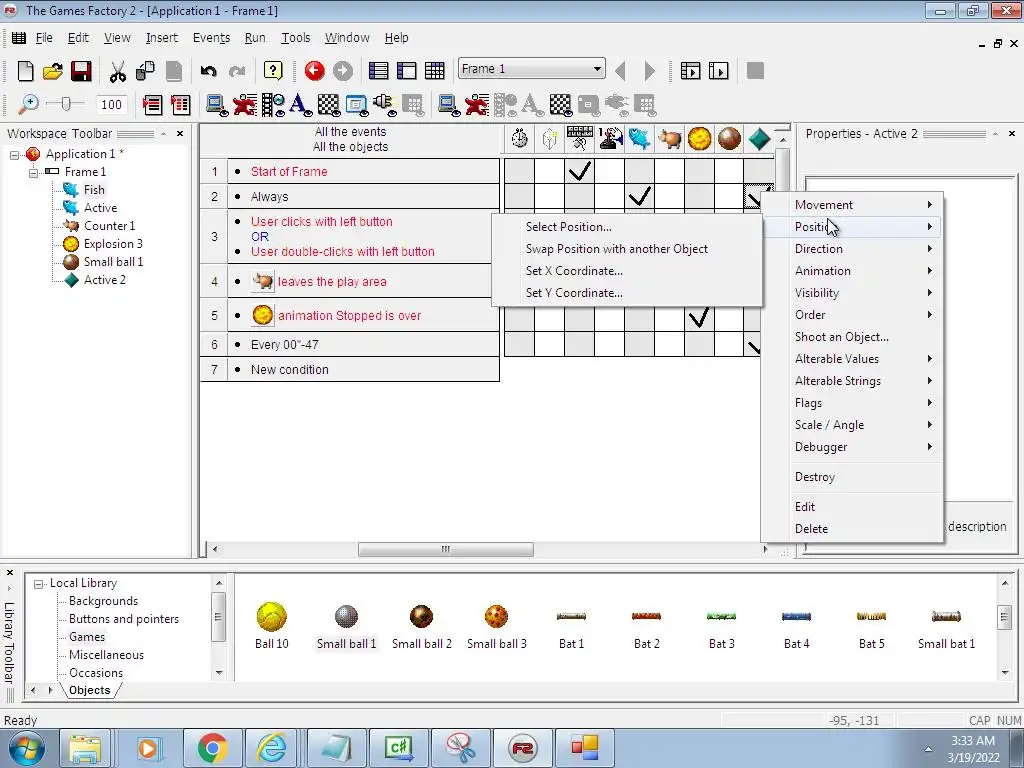1024x768 pixels.
Task: Run the frame icon
Action: [x=718, y=71]
